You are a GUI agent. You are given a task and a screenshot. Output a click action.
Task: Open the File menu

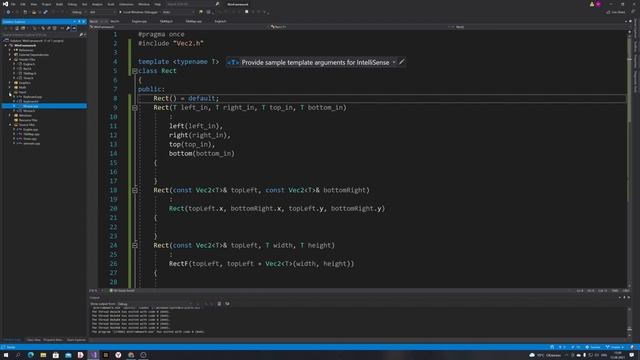pos(13,4)
